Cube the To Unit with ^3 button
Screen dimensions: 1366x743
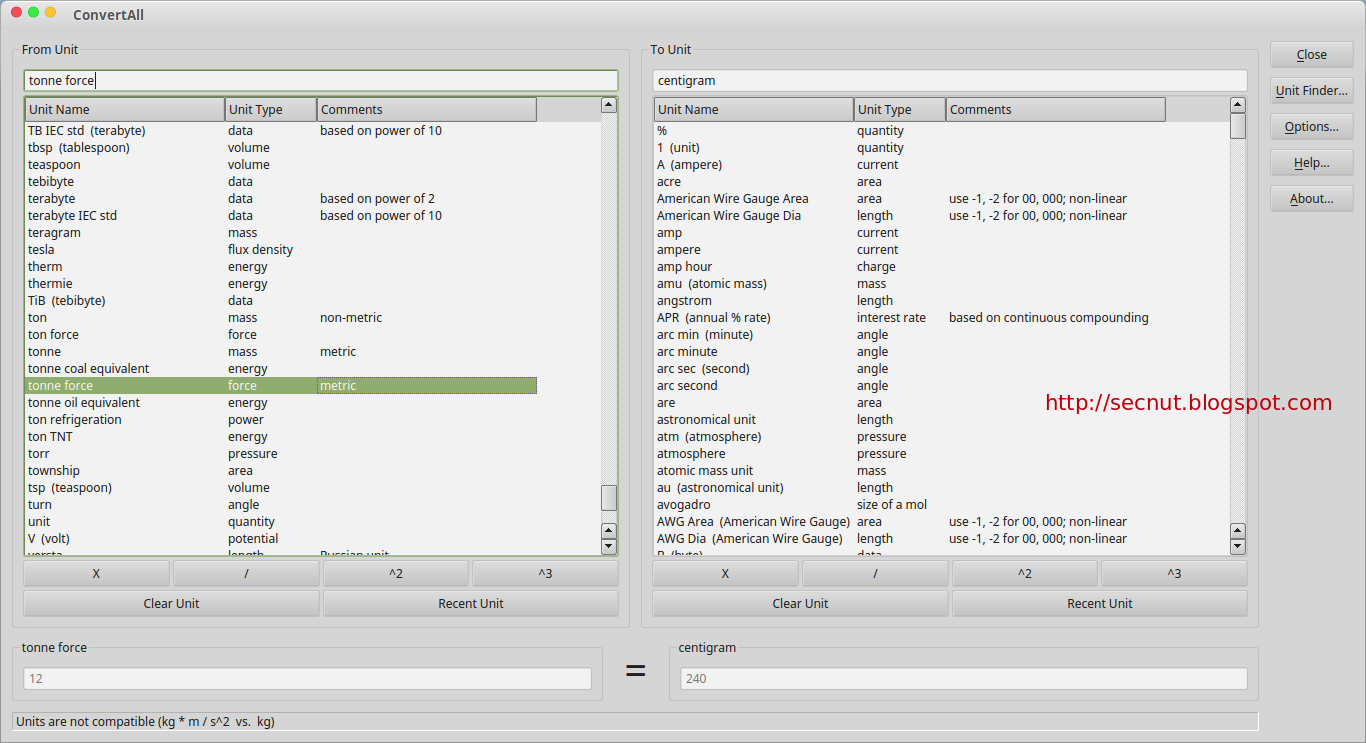[x=1174, y=573]
